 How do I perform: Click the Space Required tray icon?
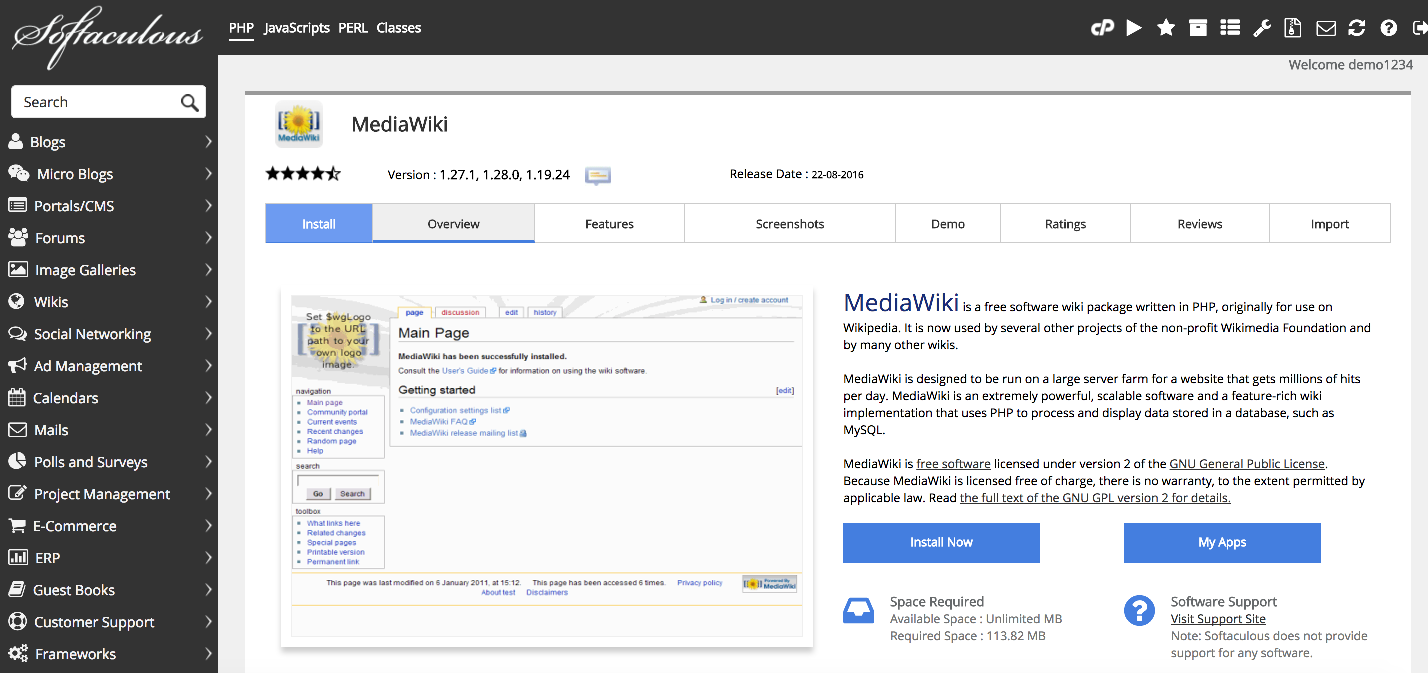pos(858,610)
